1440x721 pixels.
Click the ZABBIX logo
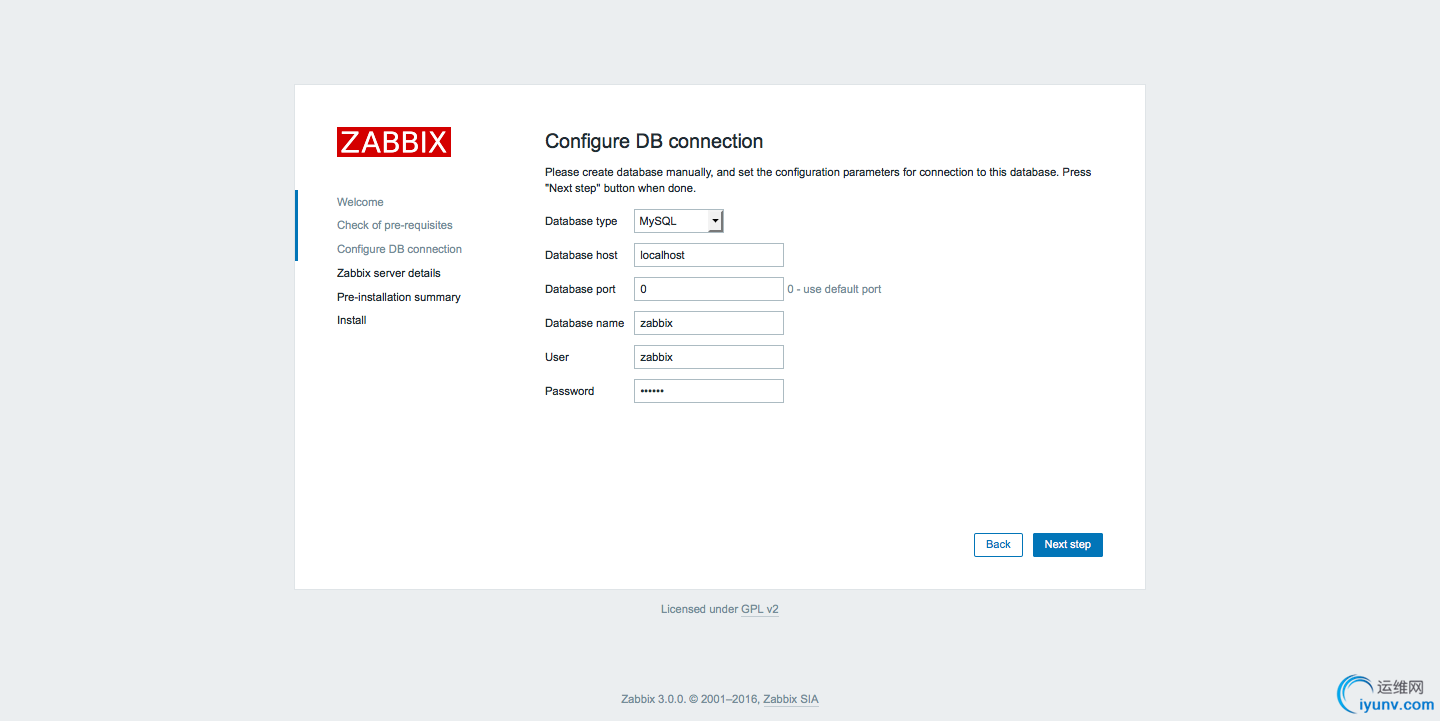click(x=394, y=142)
